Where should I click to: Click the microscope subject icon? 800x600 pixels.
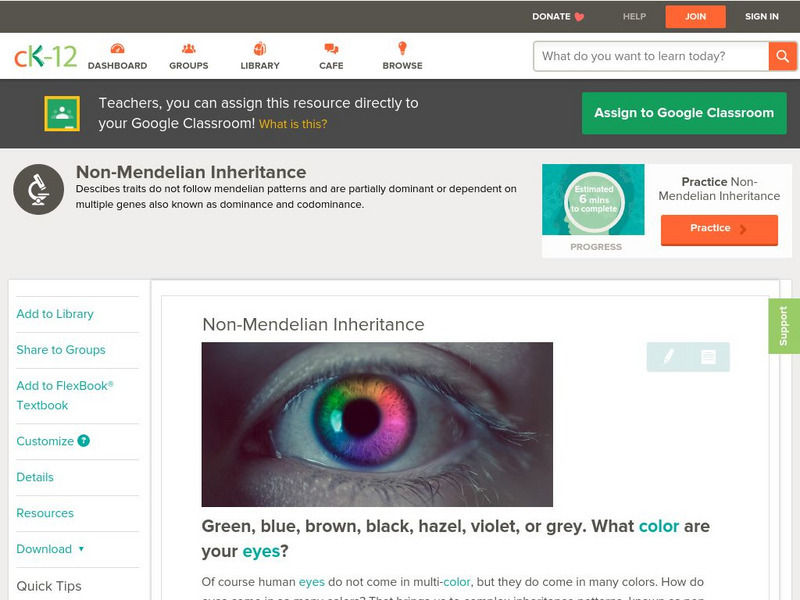coord(38,189)
